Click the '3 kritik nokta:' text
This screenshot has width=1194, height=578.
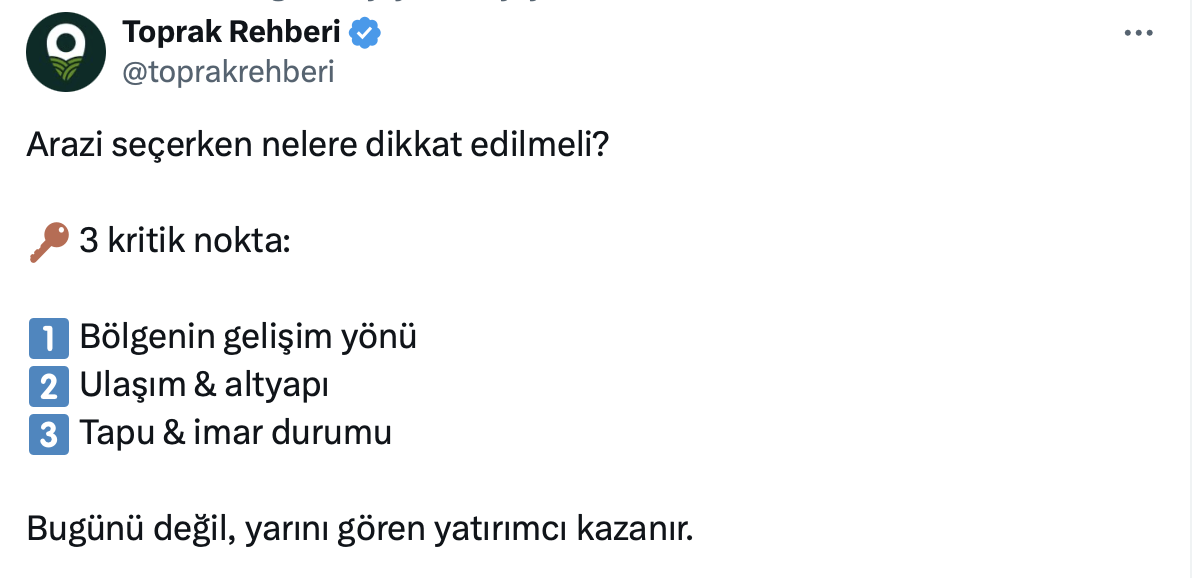(184, 242)
